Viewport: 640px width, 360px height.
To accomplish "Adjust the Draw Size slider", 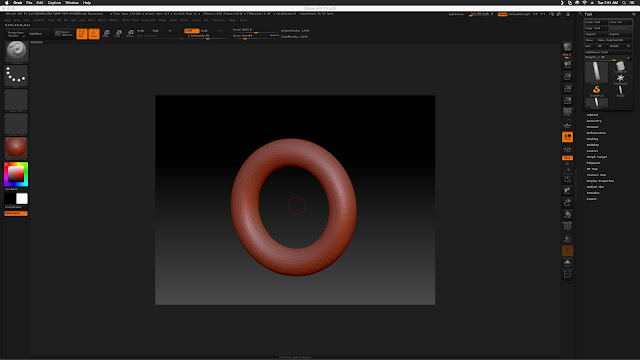I will pos(250,36).
